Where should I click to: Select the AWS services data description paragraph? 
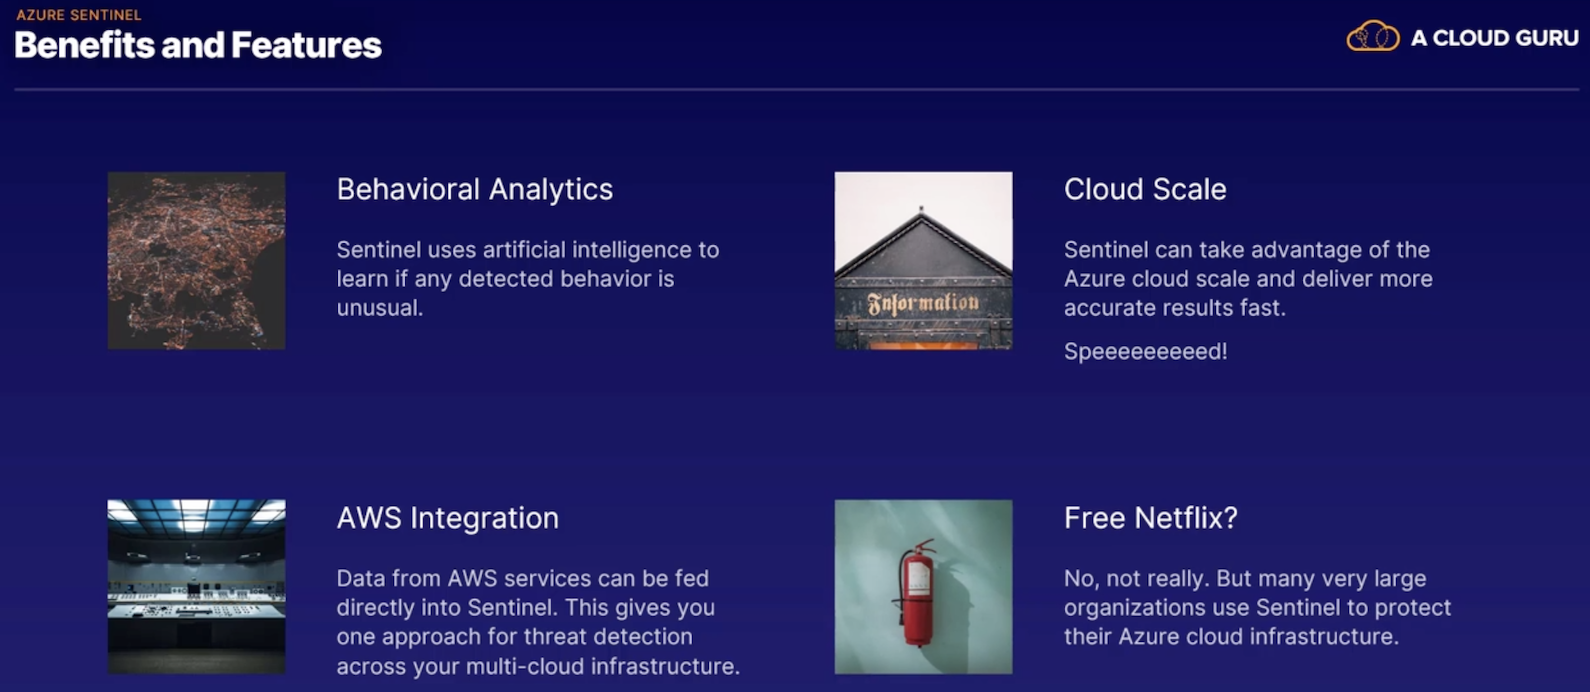click(537, 622)
